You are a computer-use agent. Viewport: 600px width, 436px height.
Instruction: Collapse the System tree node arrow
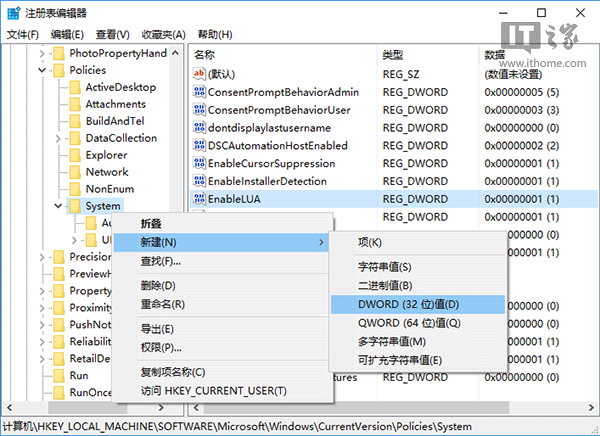click(x=58, y=206)
